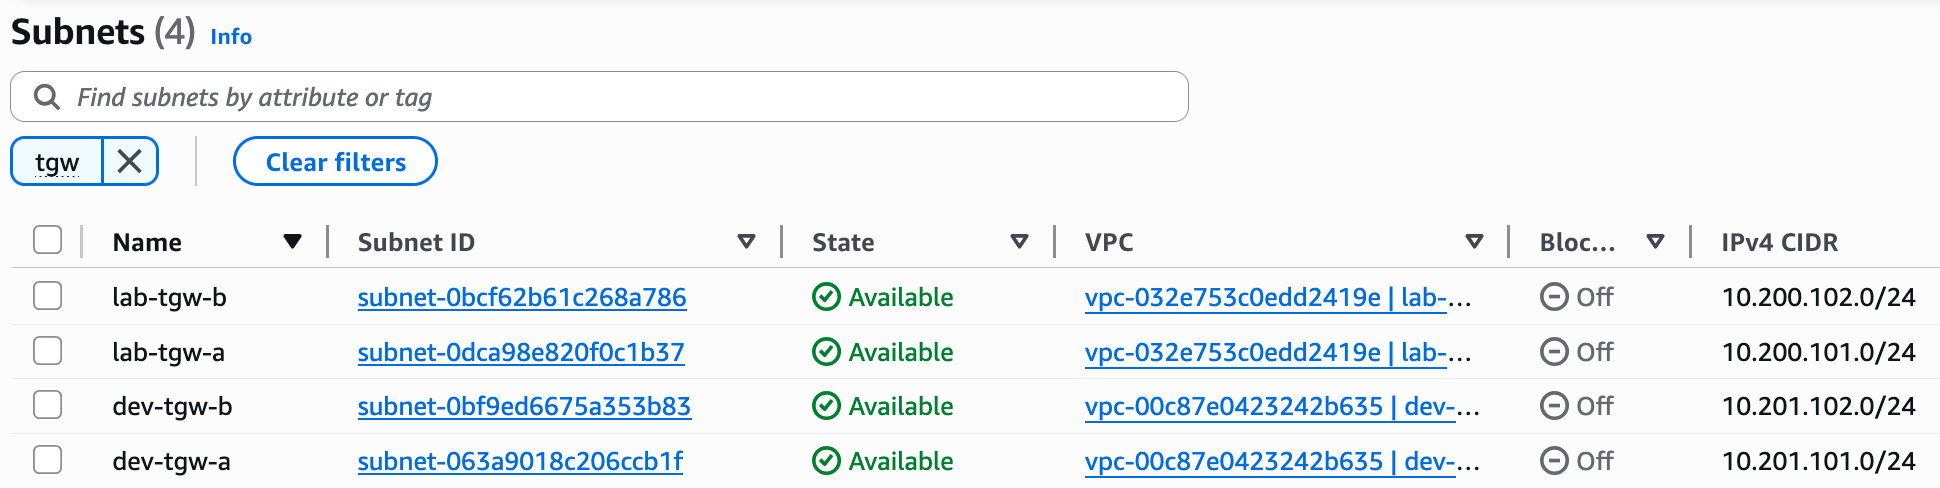Open subnet-0bcf62b61c268a786 link

(x=522, y=297)
